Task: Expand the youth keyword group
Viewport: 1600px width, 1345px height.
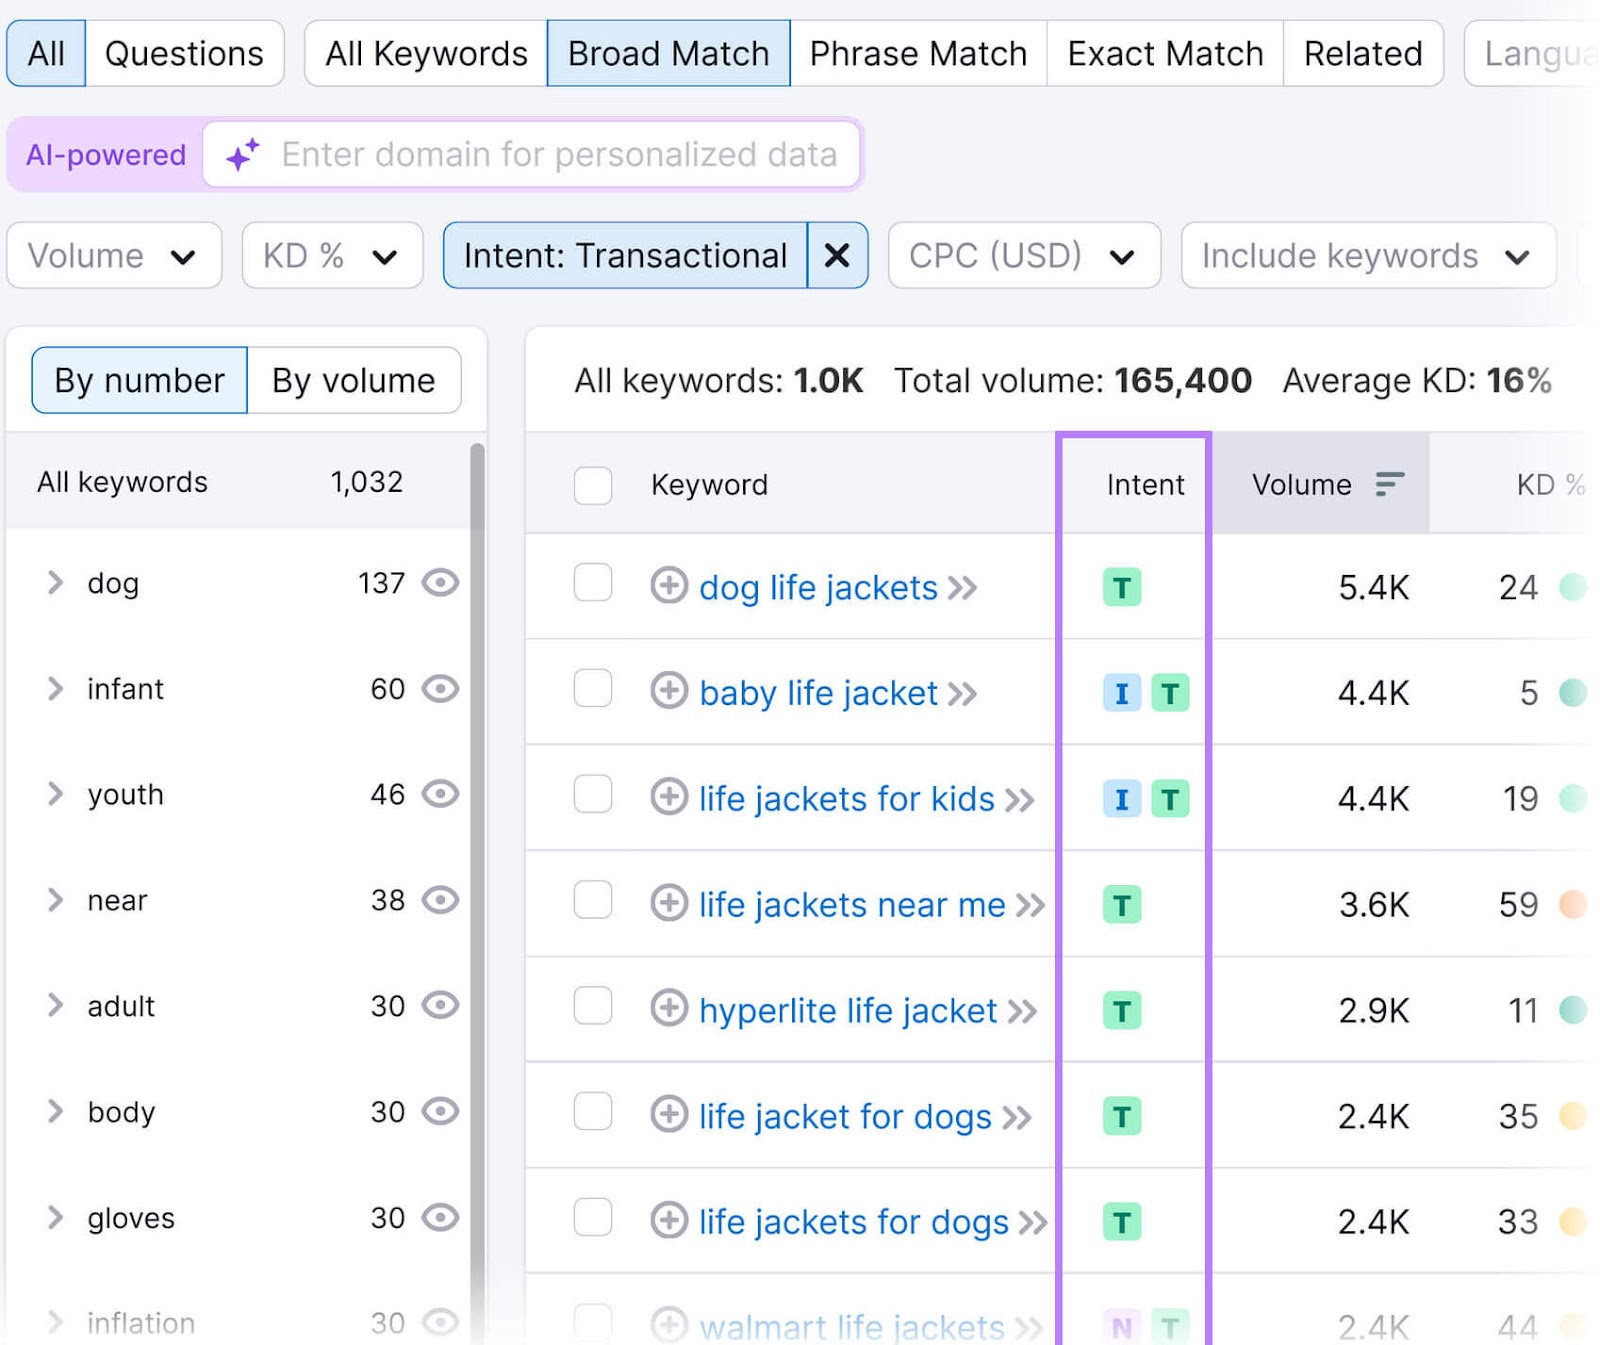Action: (56, 794)
